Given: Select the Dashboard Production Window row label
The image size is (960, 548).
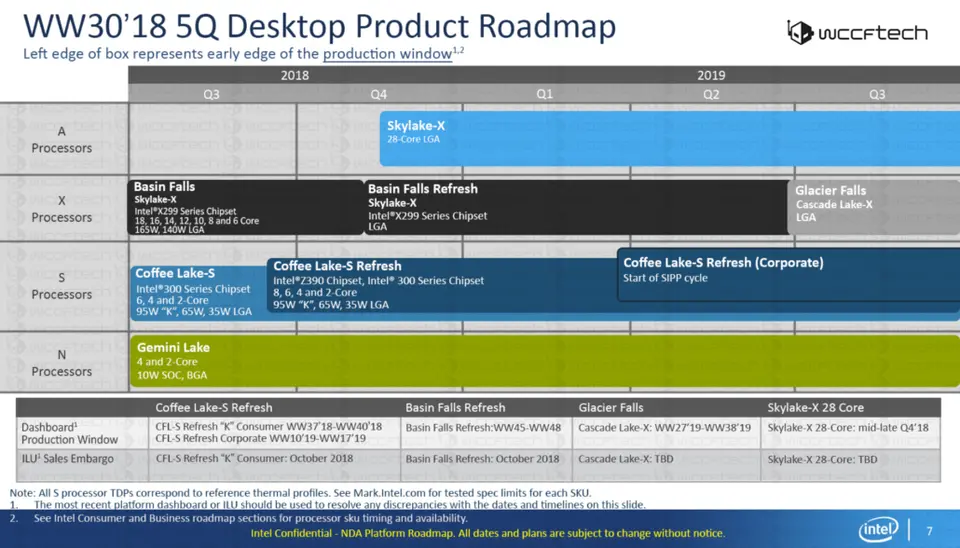Looking at the screenshot, I should pyautogui.click(x=70, y=433).
